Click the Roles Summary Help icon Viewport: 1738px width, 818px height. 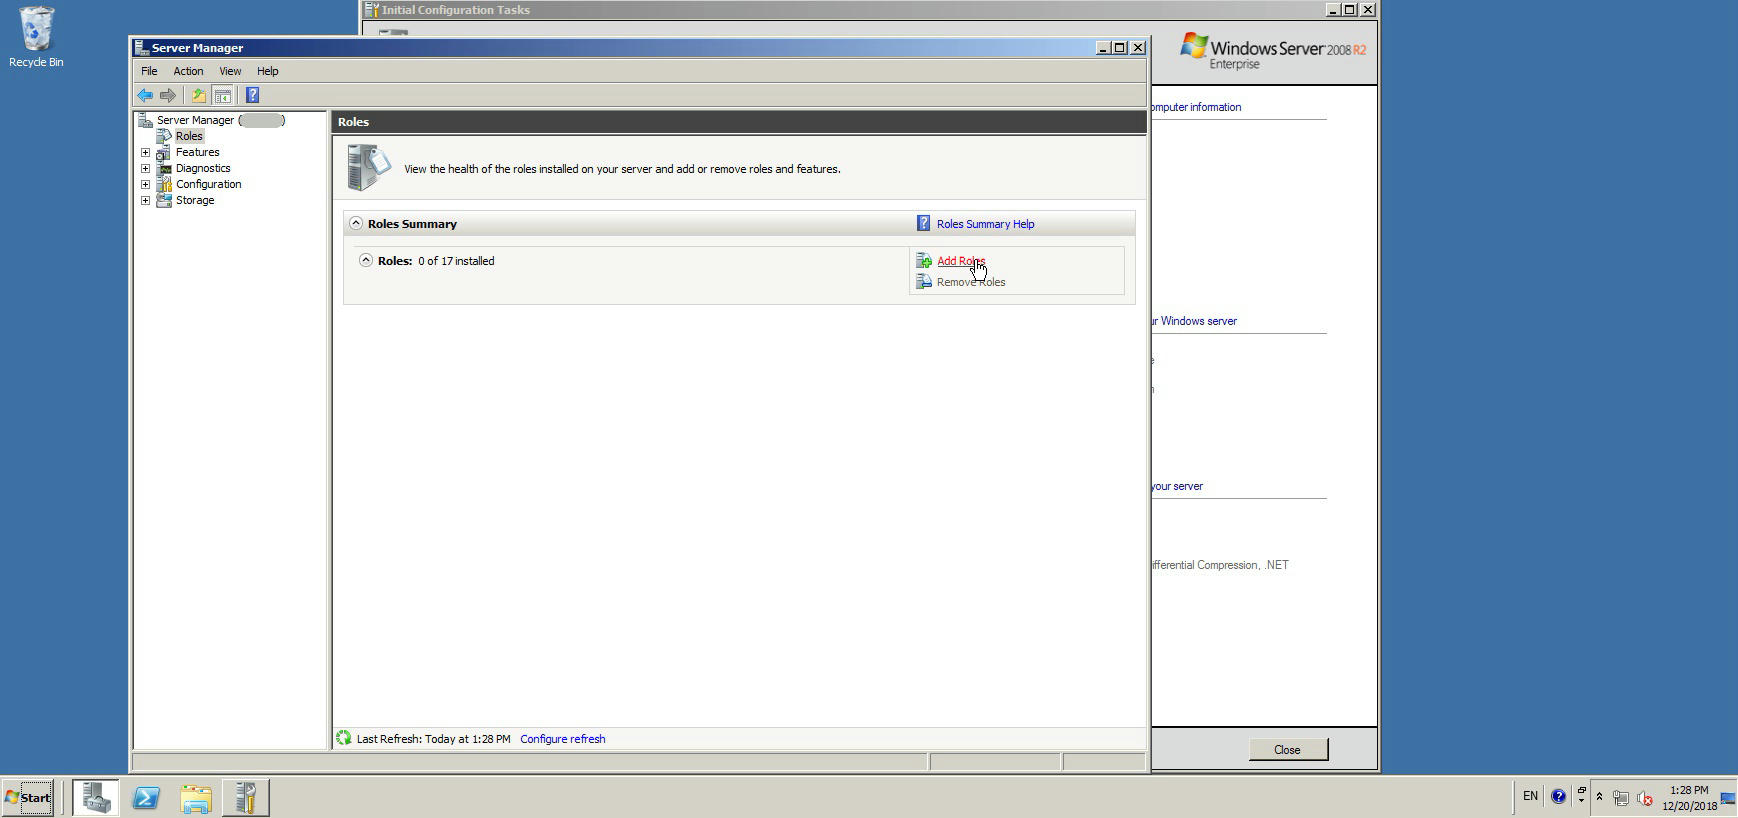[x=924, y=224]
